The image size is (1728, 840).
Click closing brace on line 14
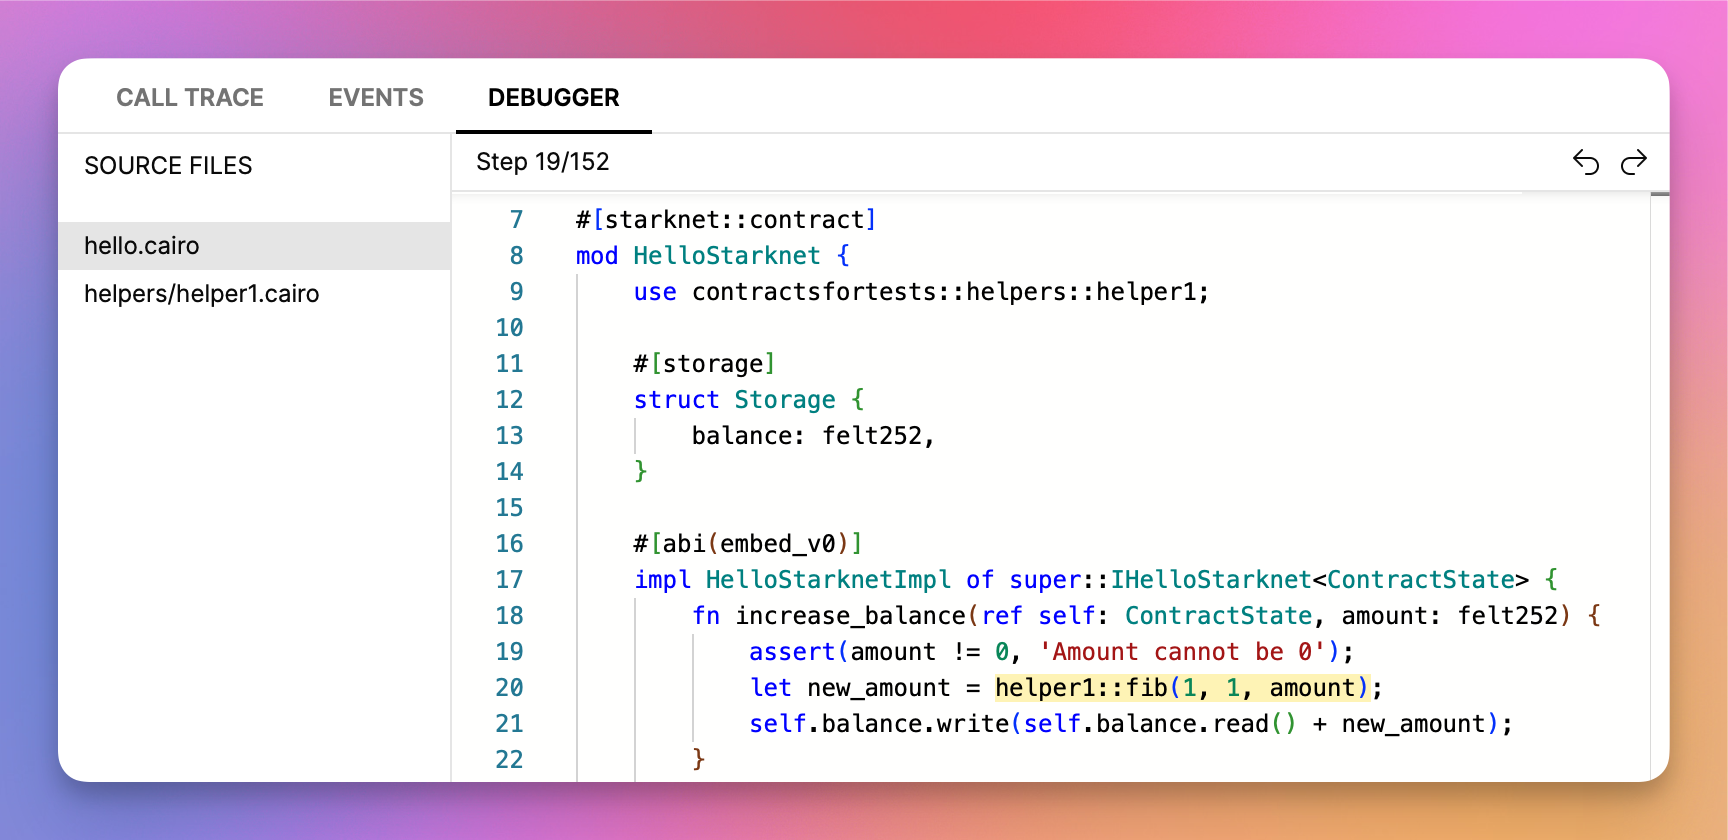(x=641, y=472)
